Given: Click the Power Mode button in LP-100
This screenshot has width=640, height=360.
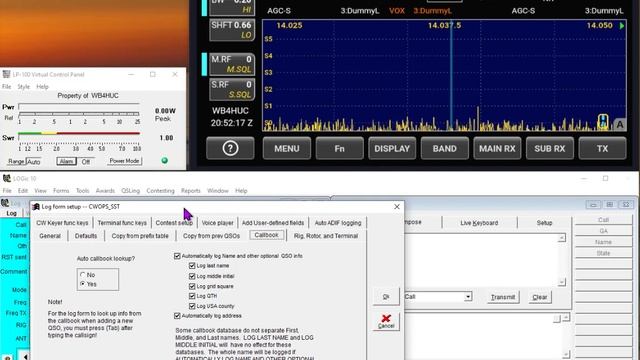Looking at the screenshot, I should coord(124,161).
